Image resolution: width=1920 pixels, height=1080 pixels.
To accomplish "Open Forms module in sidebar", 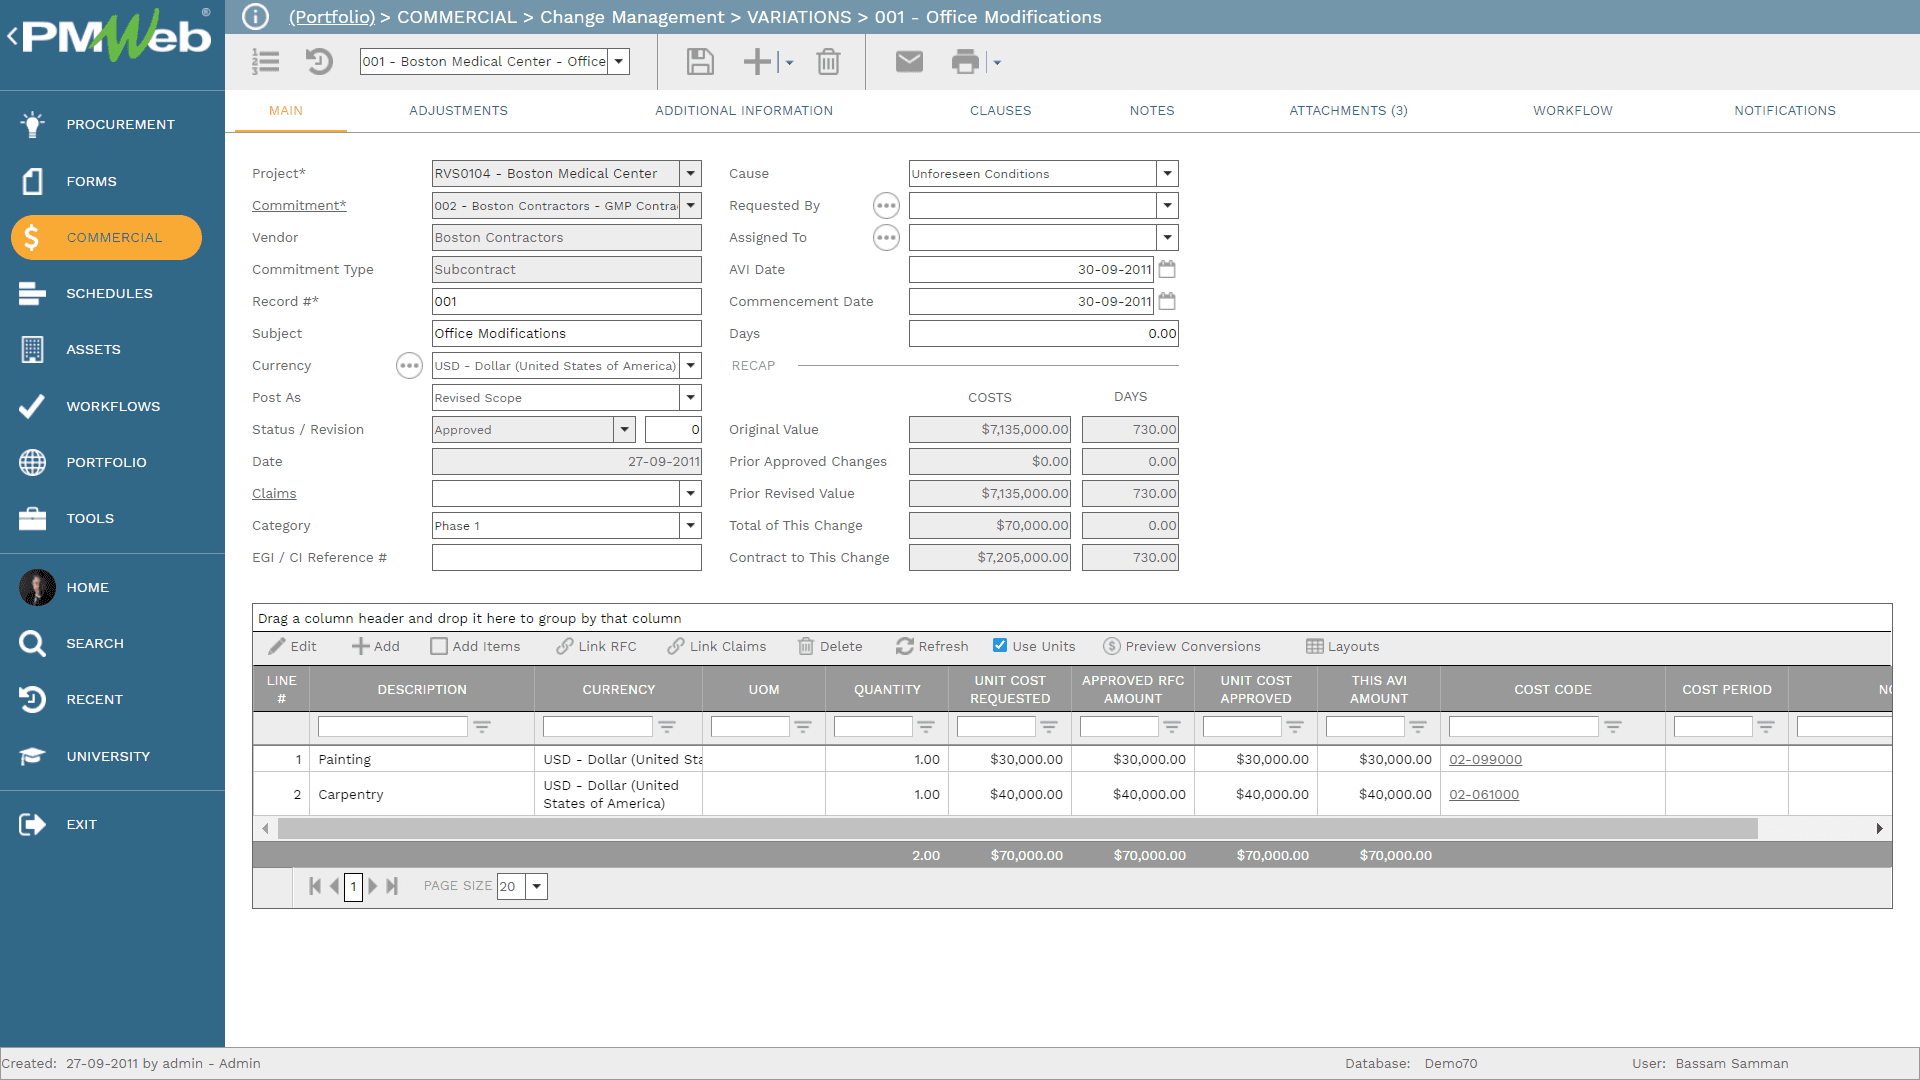I will tap(112, 181).
